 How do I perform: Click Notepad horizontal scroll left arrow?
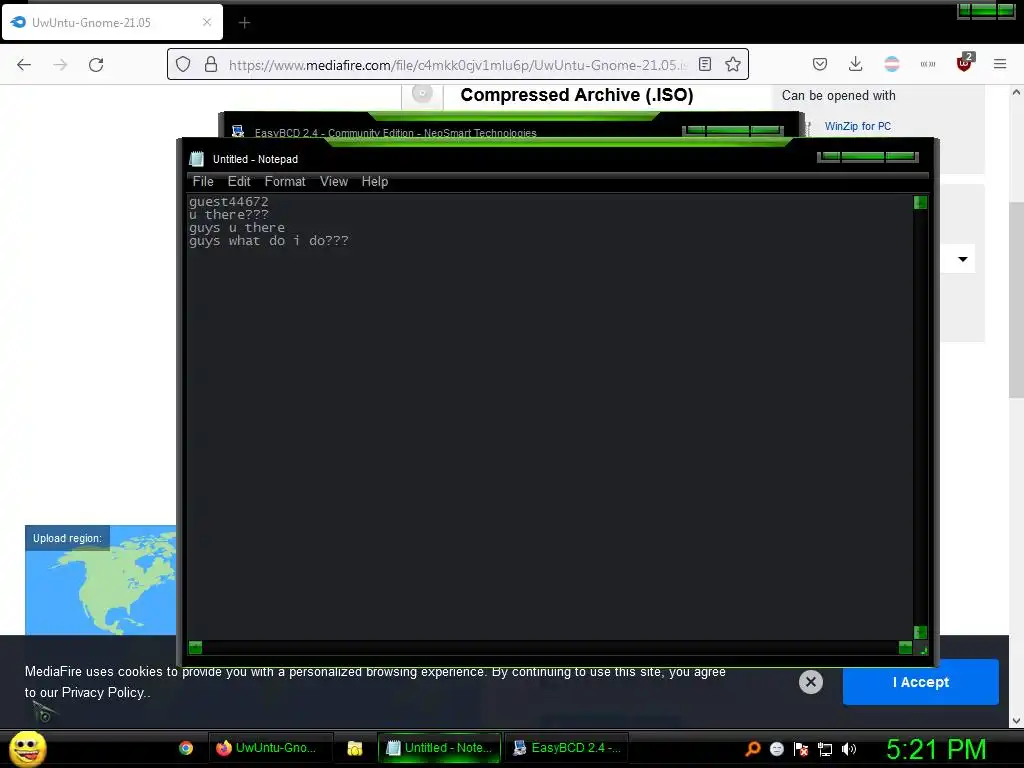click(195, 647)
